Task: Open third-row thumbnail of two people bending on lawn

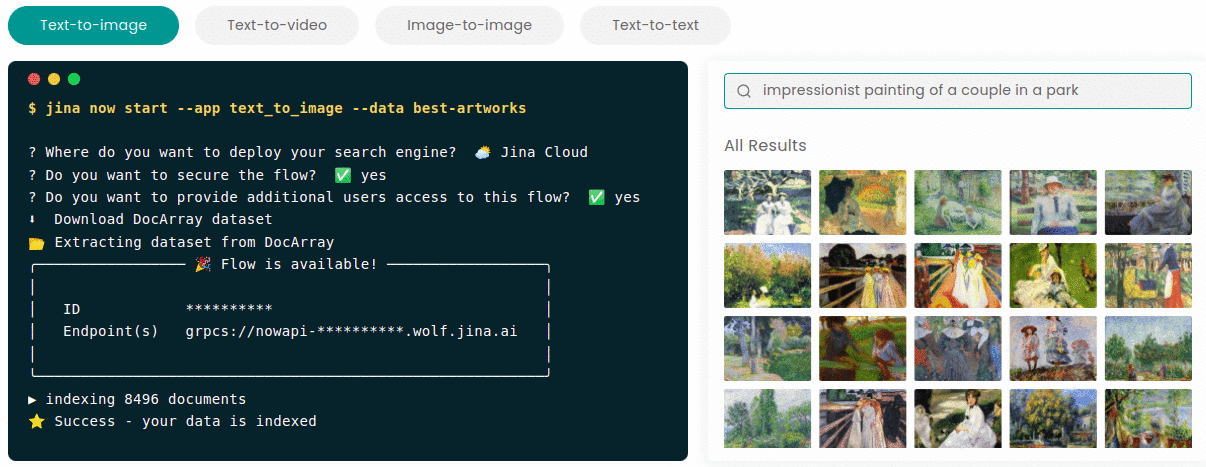Action: pyautogui.click(x=862, y=348)
